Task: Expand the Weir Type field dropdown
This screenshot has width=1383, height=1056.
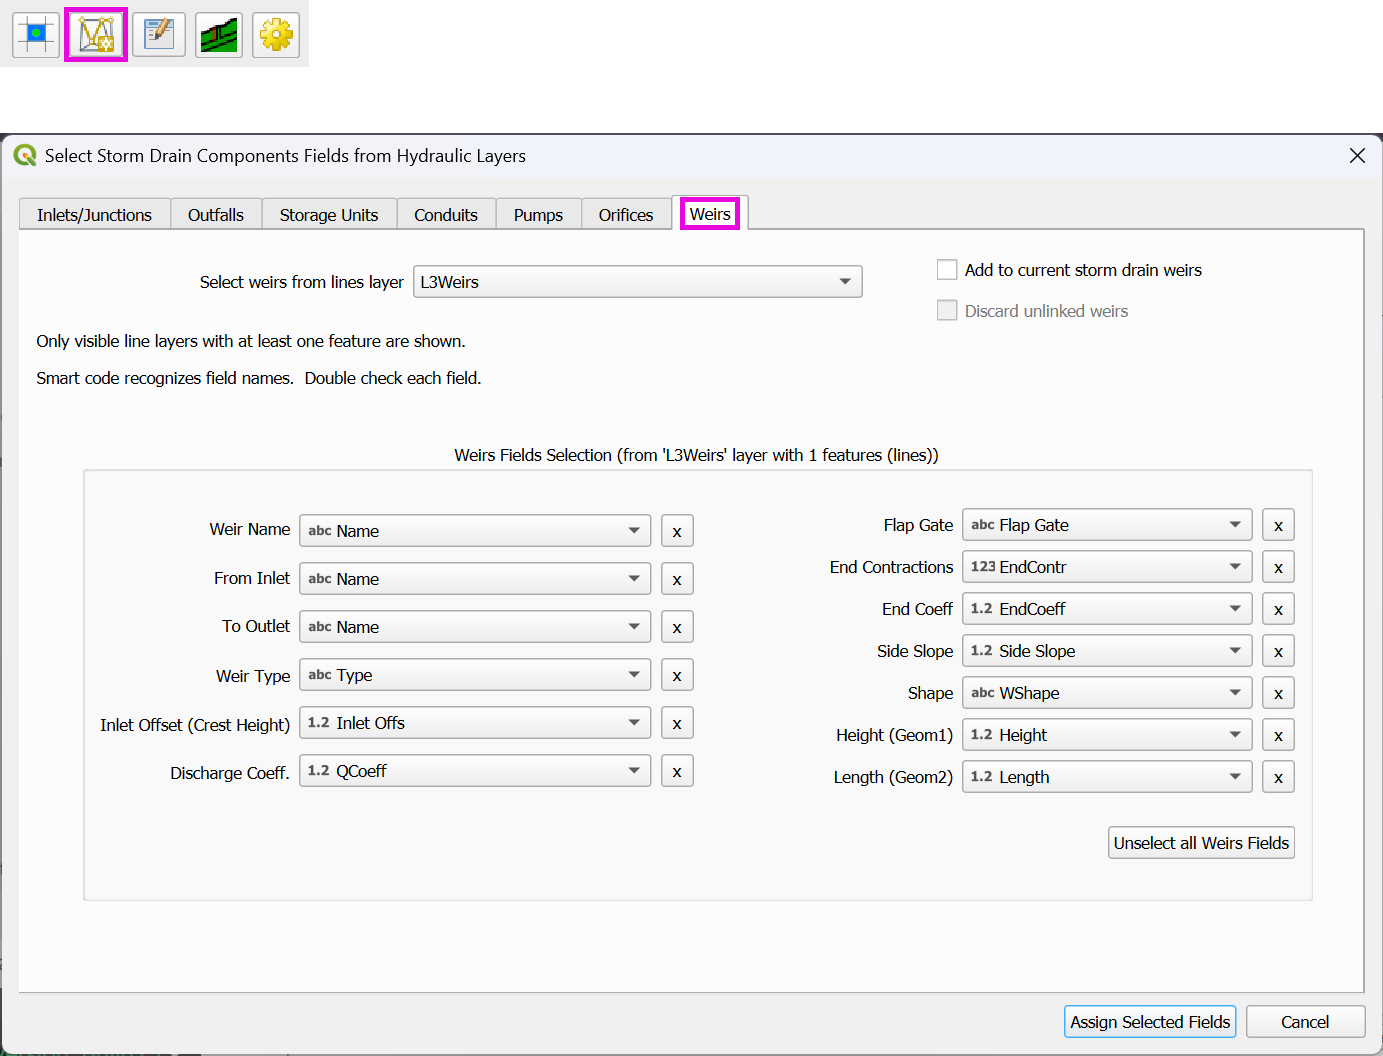Action: (475, 675)
